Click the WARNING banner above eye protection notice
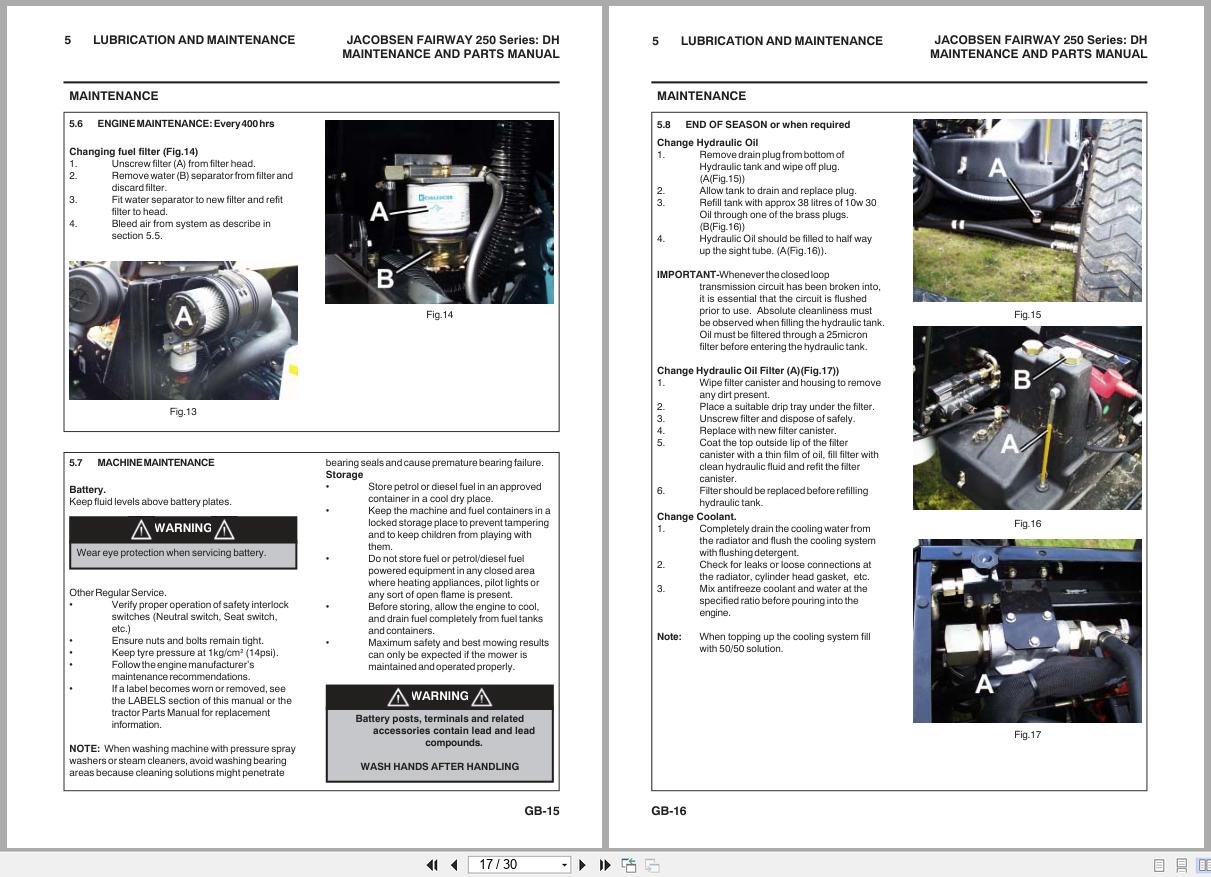 click(183, 529)
